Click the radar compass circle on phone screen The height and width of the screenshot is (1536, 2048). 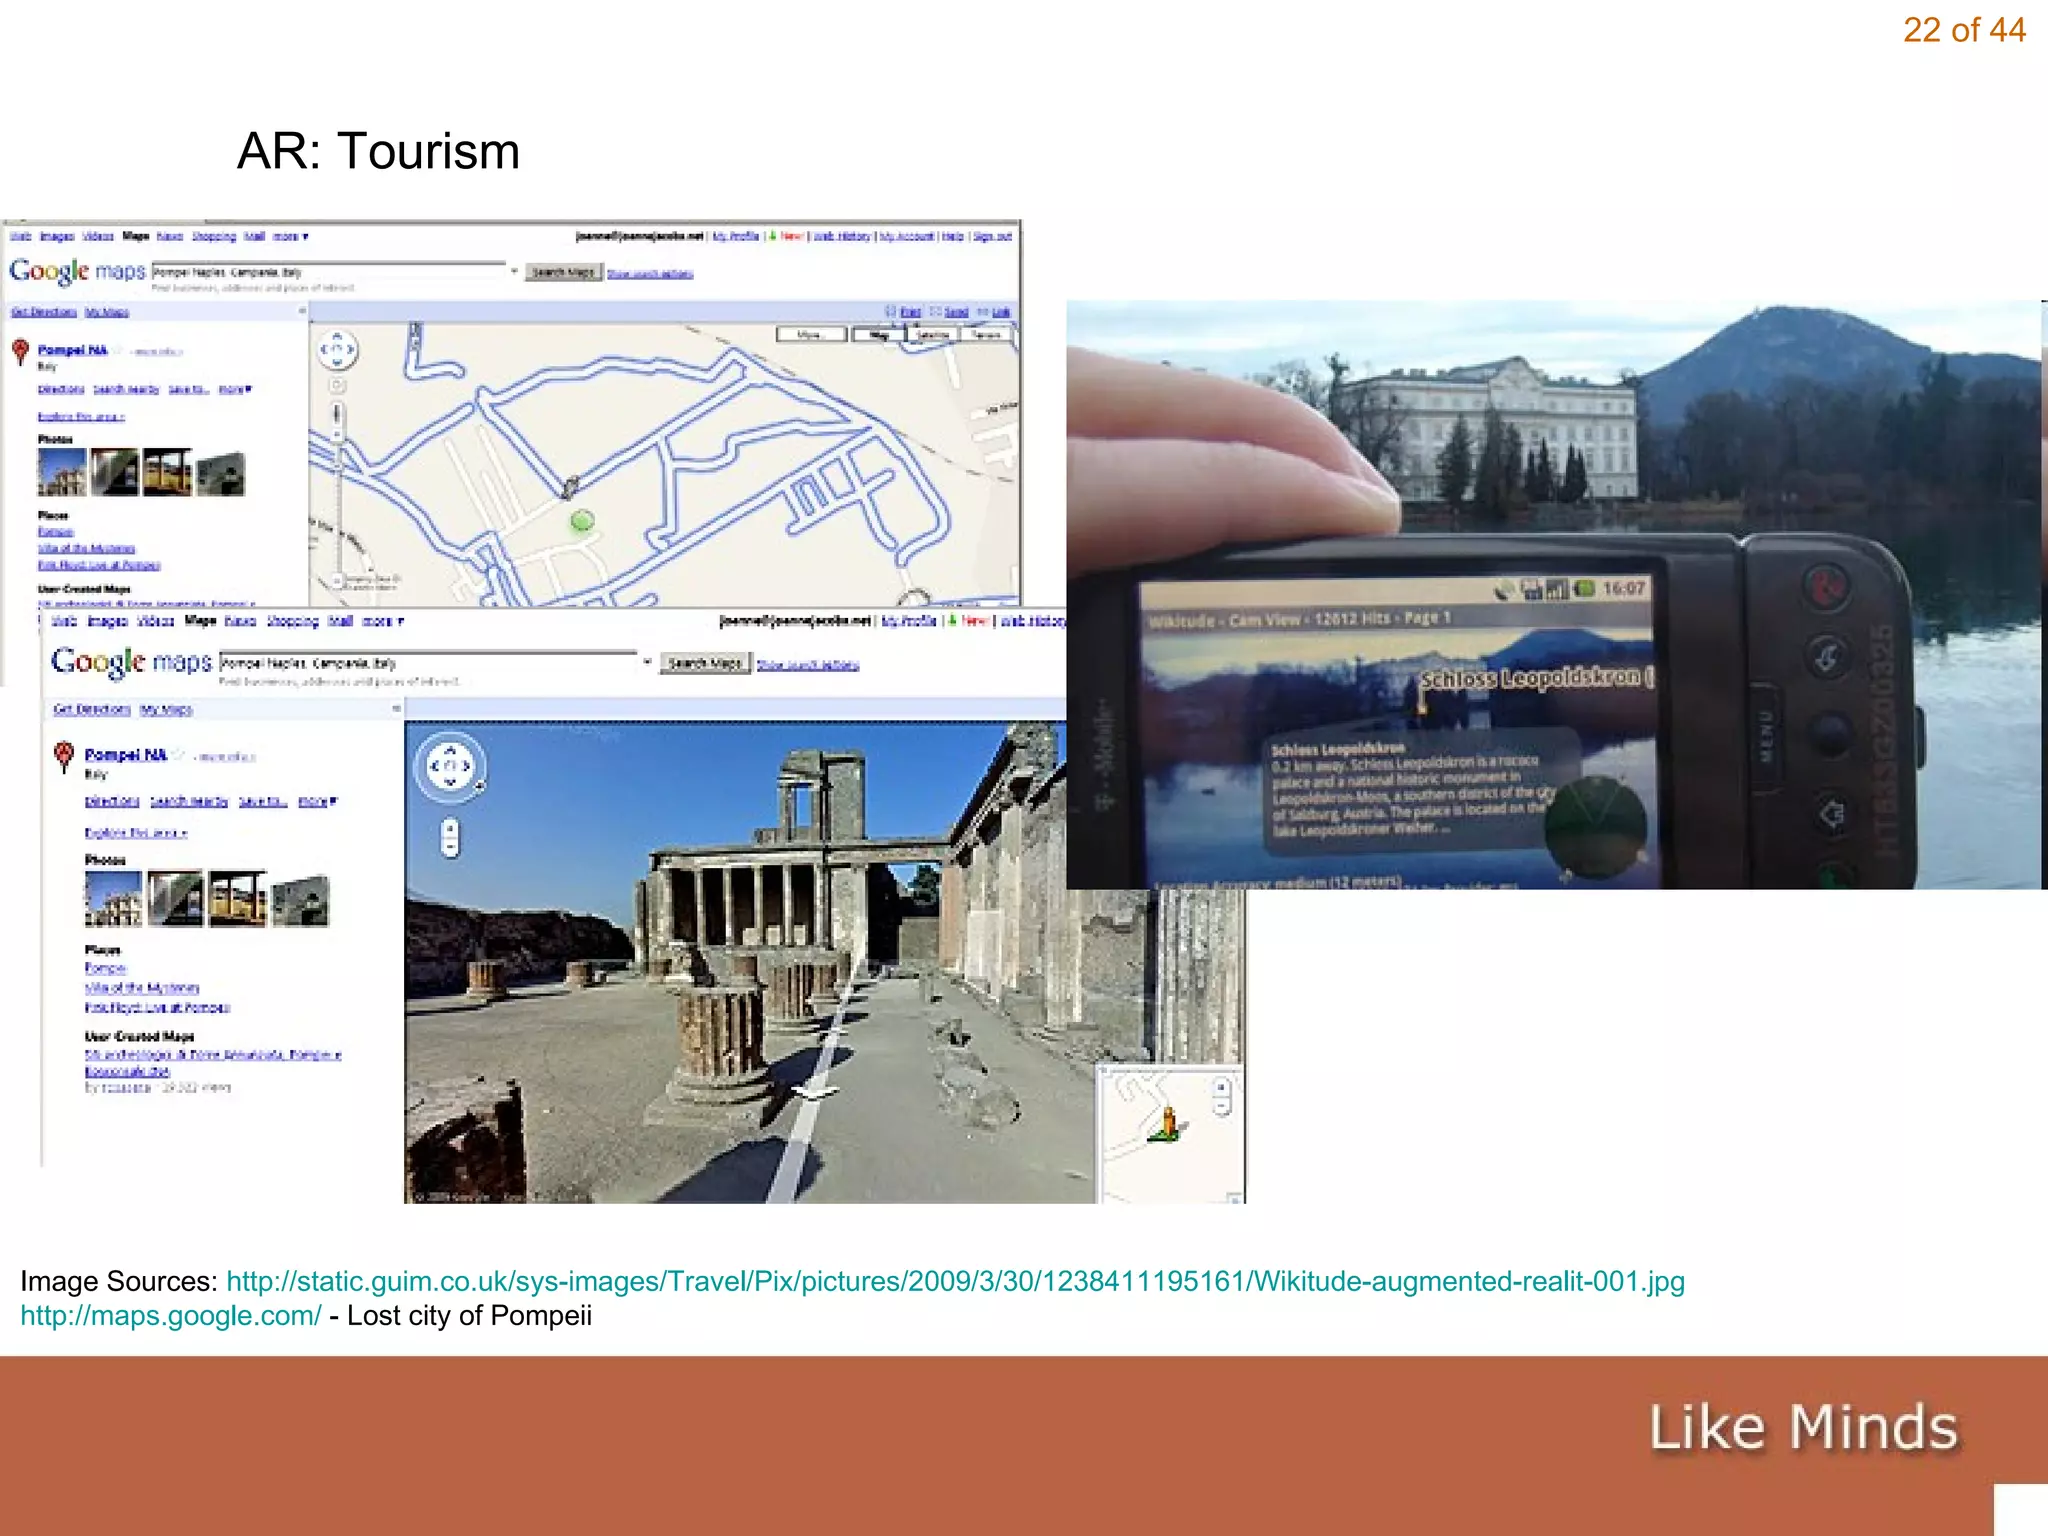[1596, 829]
